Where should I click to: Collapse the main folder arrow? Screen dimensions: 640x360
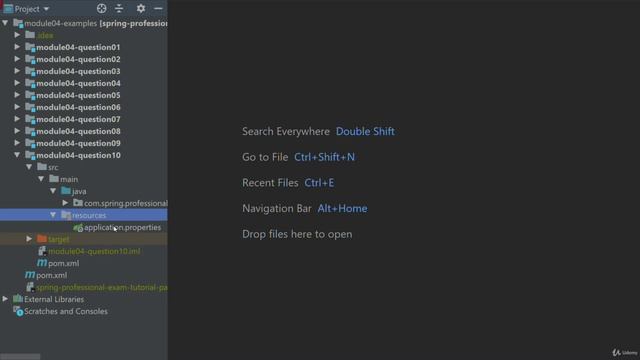point(41,179)
